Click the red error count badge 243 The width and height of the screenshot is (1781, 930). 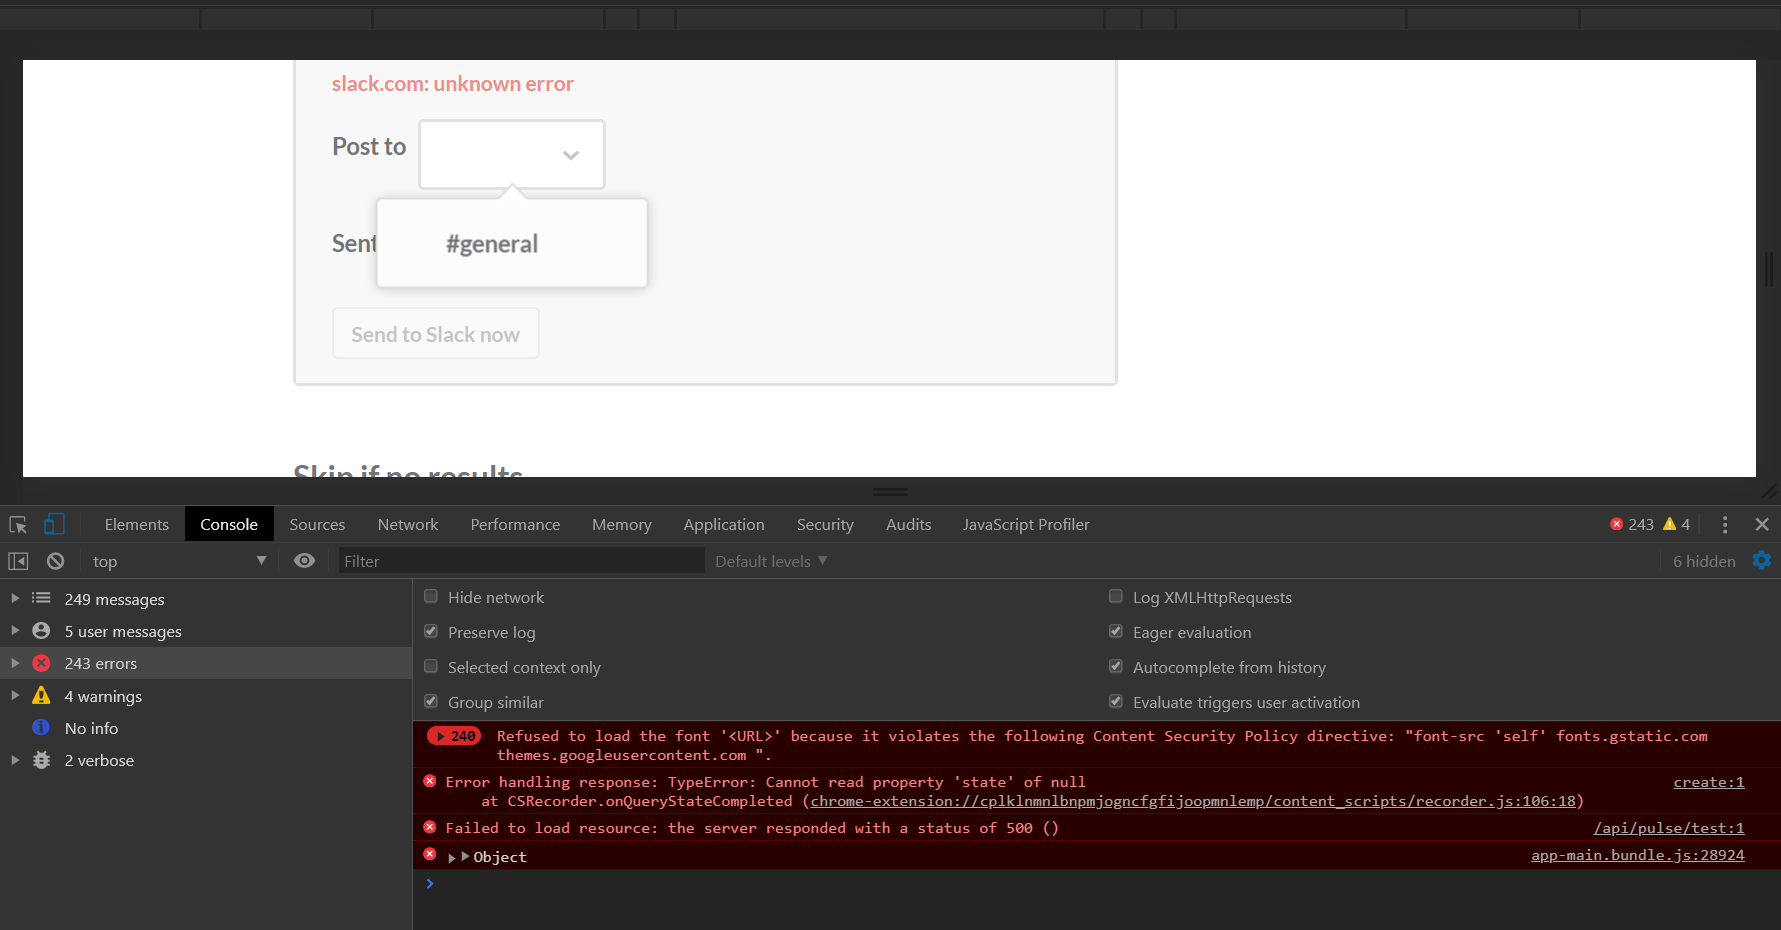click(1632, 524)
